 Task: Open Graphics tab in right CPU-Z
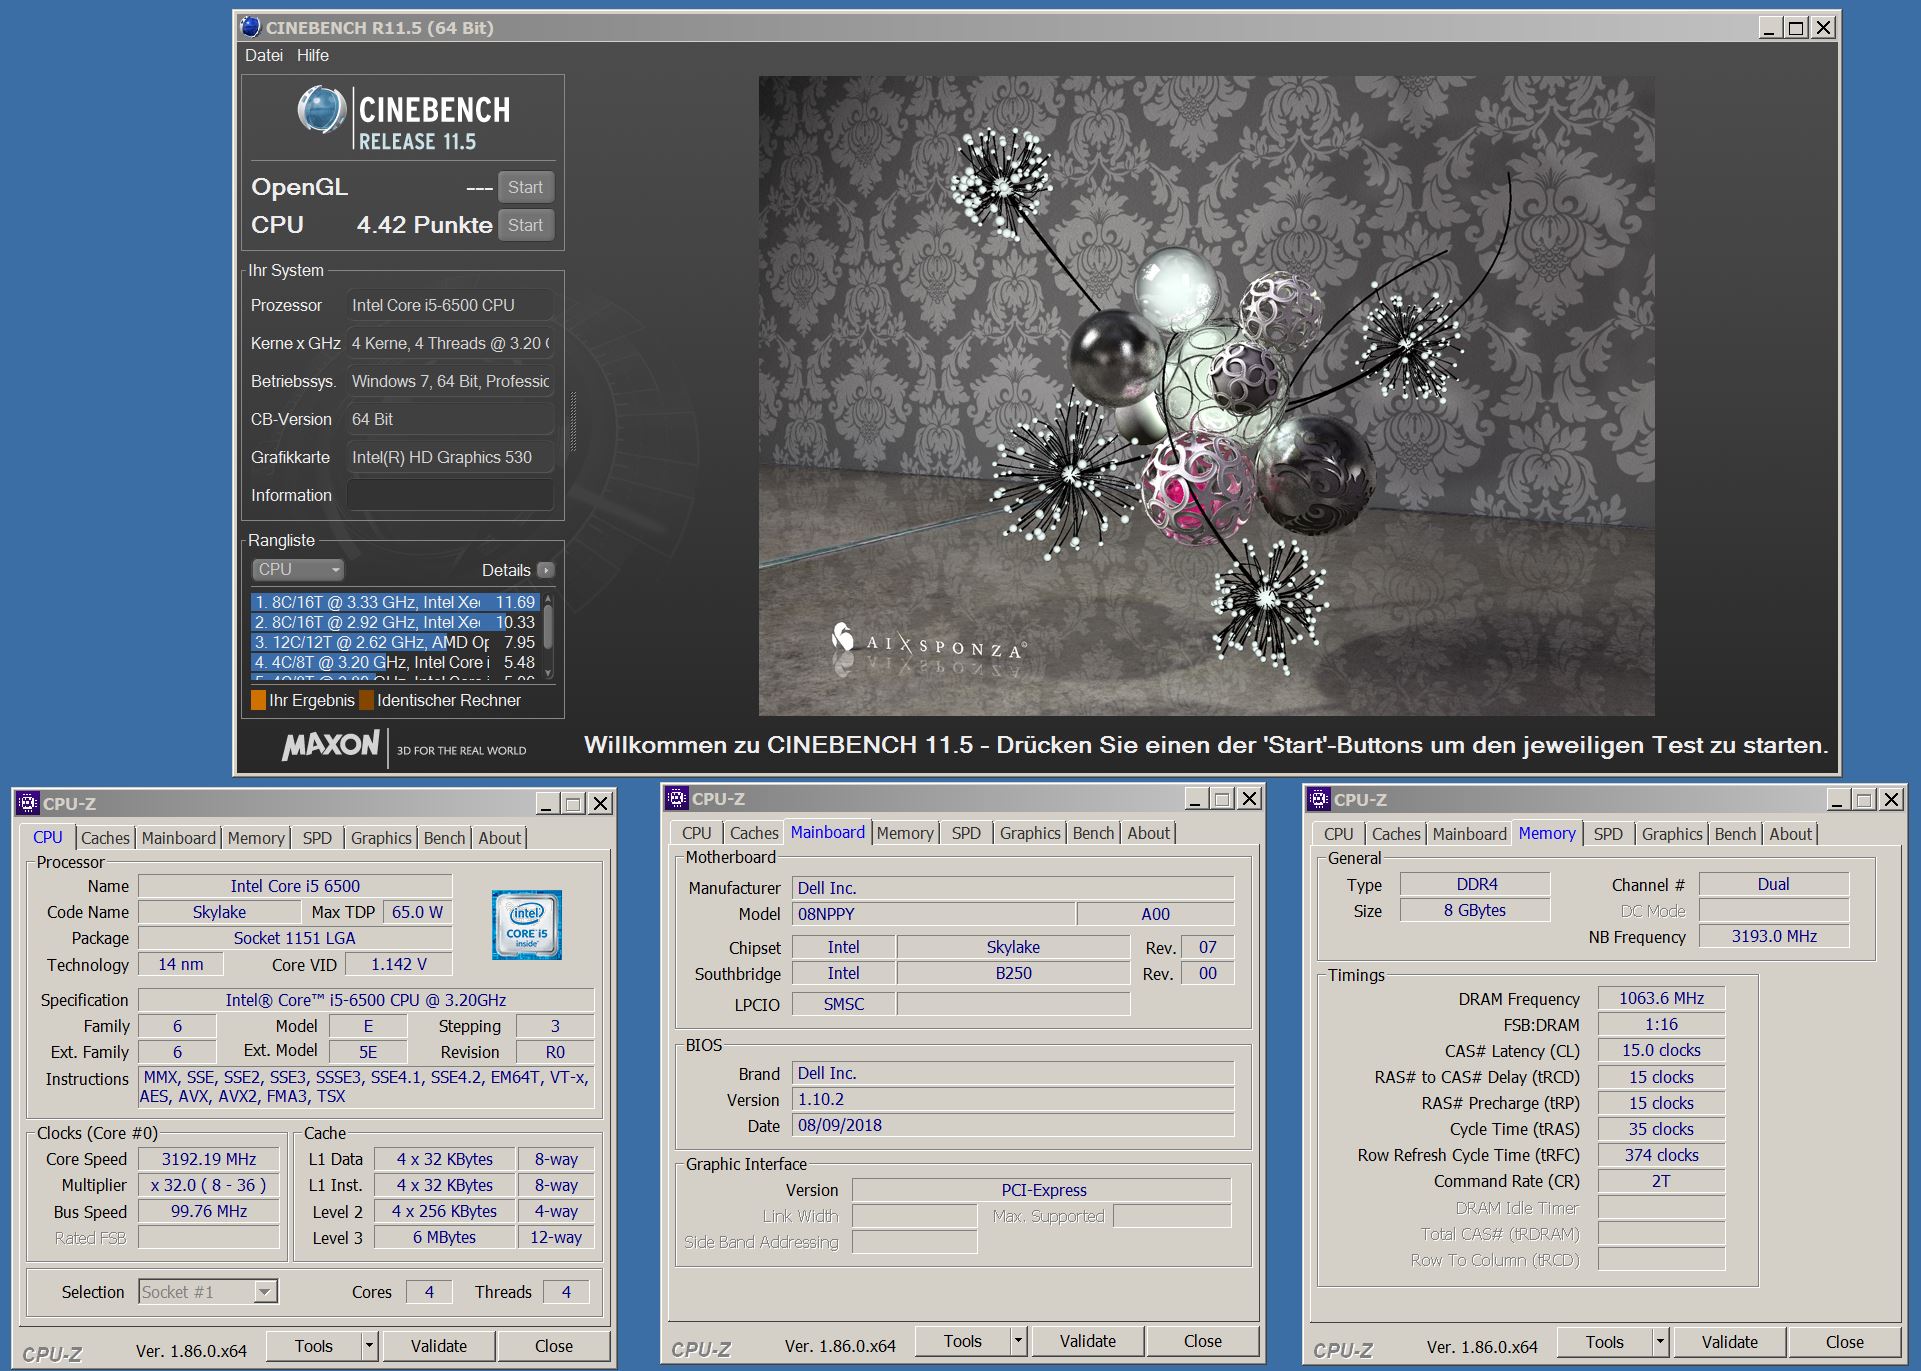pyautogui.click(x=1672, y=834)
